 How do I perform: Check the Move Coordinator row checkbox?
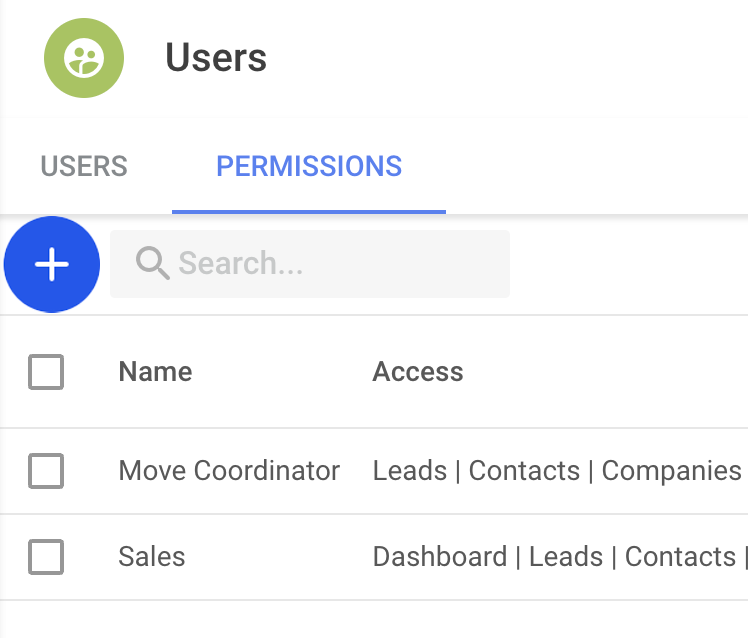coord(46,471)
